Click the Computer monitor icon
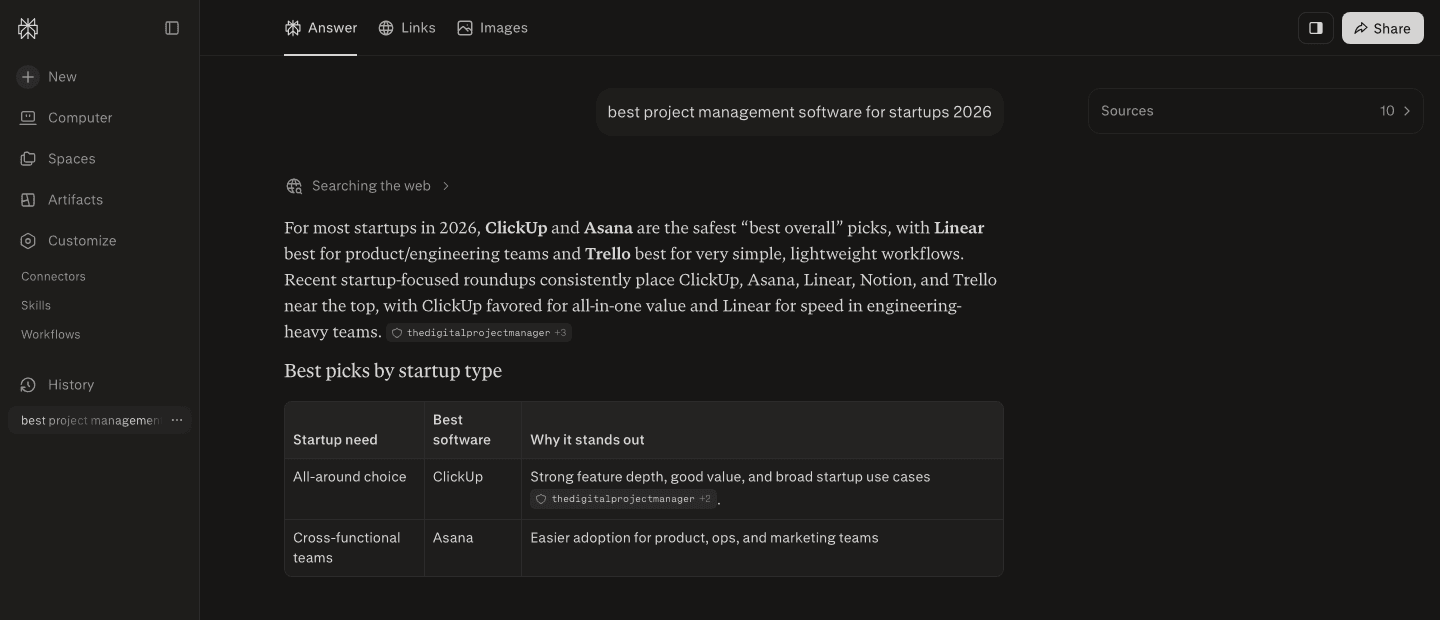Viewport: 1440px width, 620px height. [x=28, y=118]
